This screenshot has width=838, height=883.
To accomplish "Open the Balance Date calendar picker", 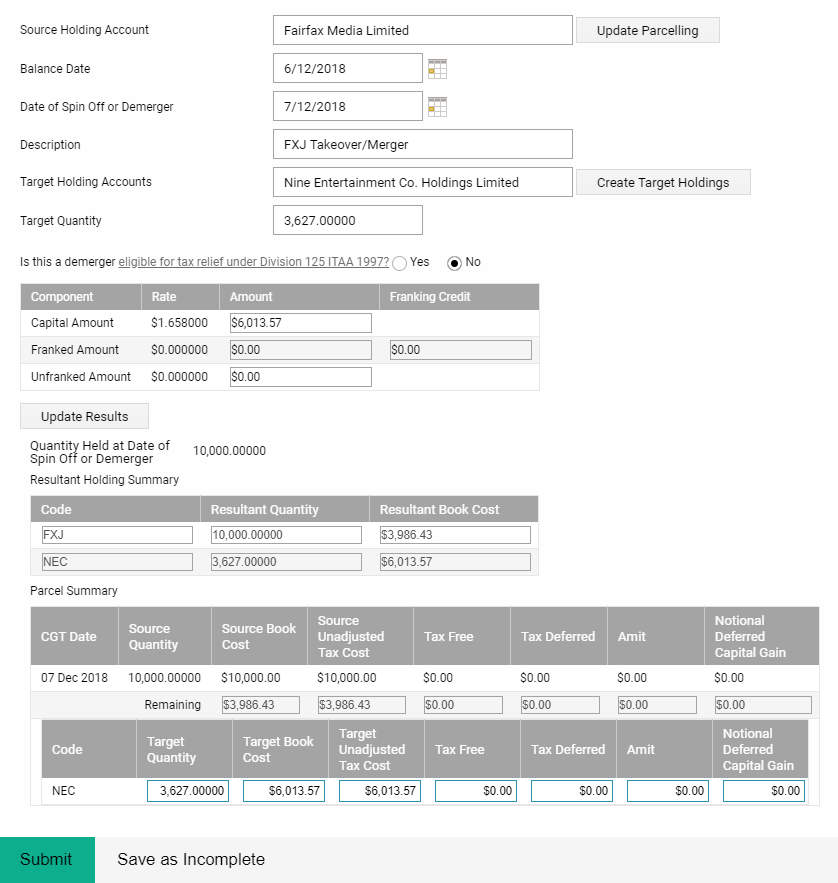I will tap(437, 69).
